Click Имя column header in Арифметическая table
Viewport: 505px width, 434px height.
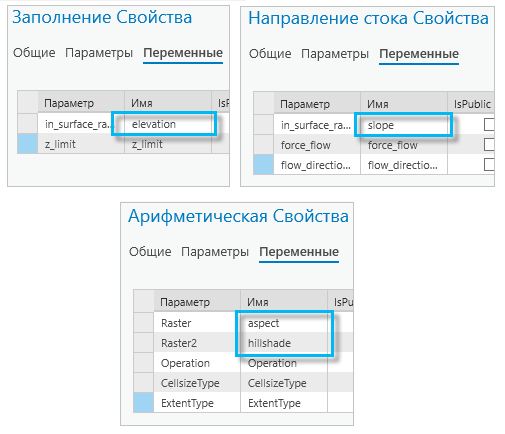tap(284, 302)
